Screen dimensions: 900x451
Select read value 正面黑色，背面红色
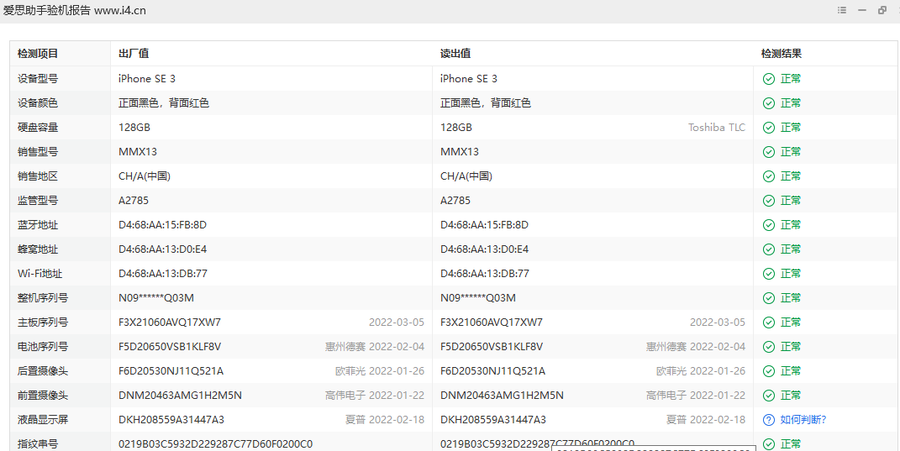486,103
